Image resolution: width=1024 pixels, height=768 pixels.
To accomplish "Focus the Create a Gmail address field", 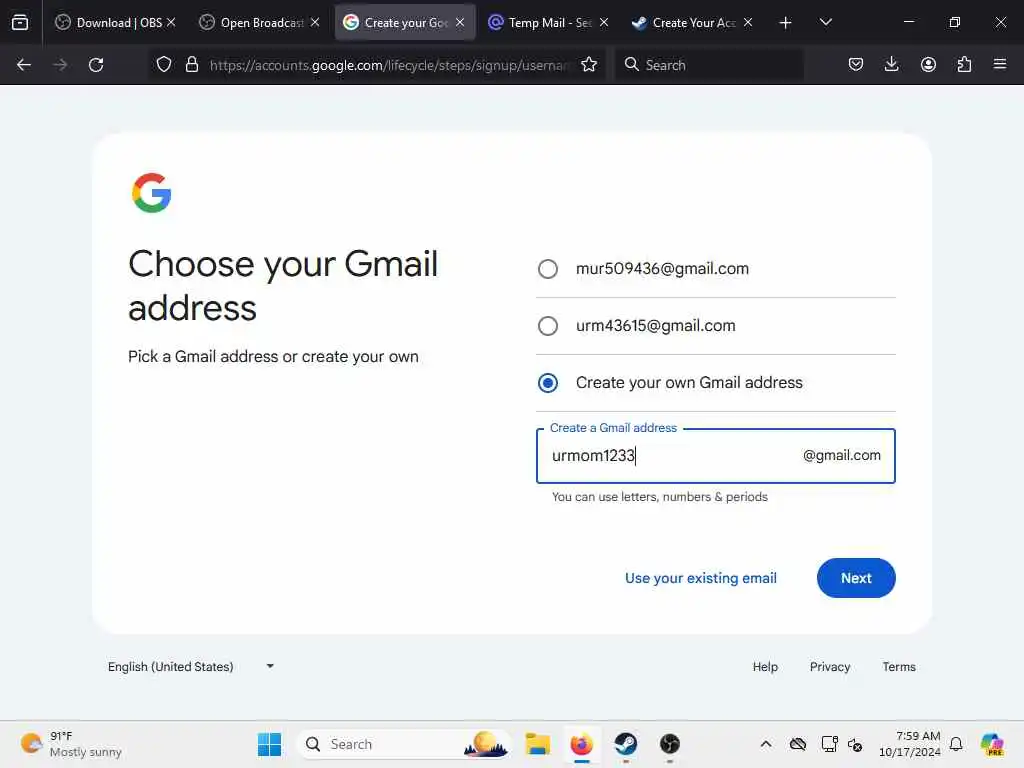I will 716,456.
